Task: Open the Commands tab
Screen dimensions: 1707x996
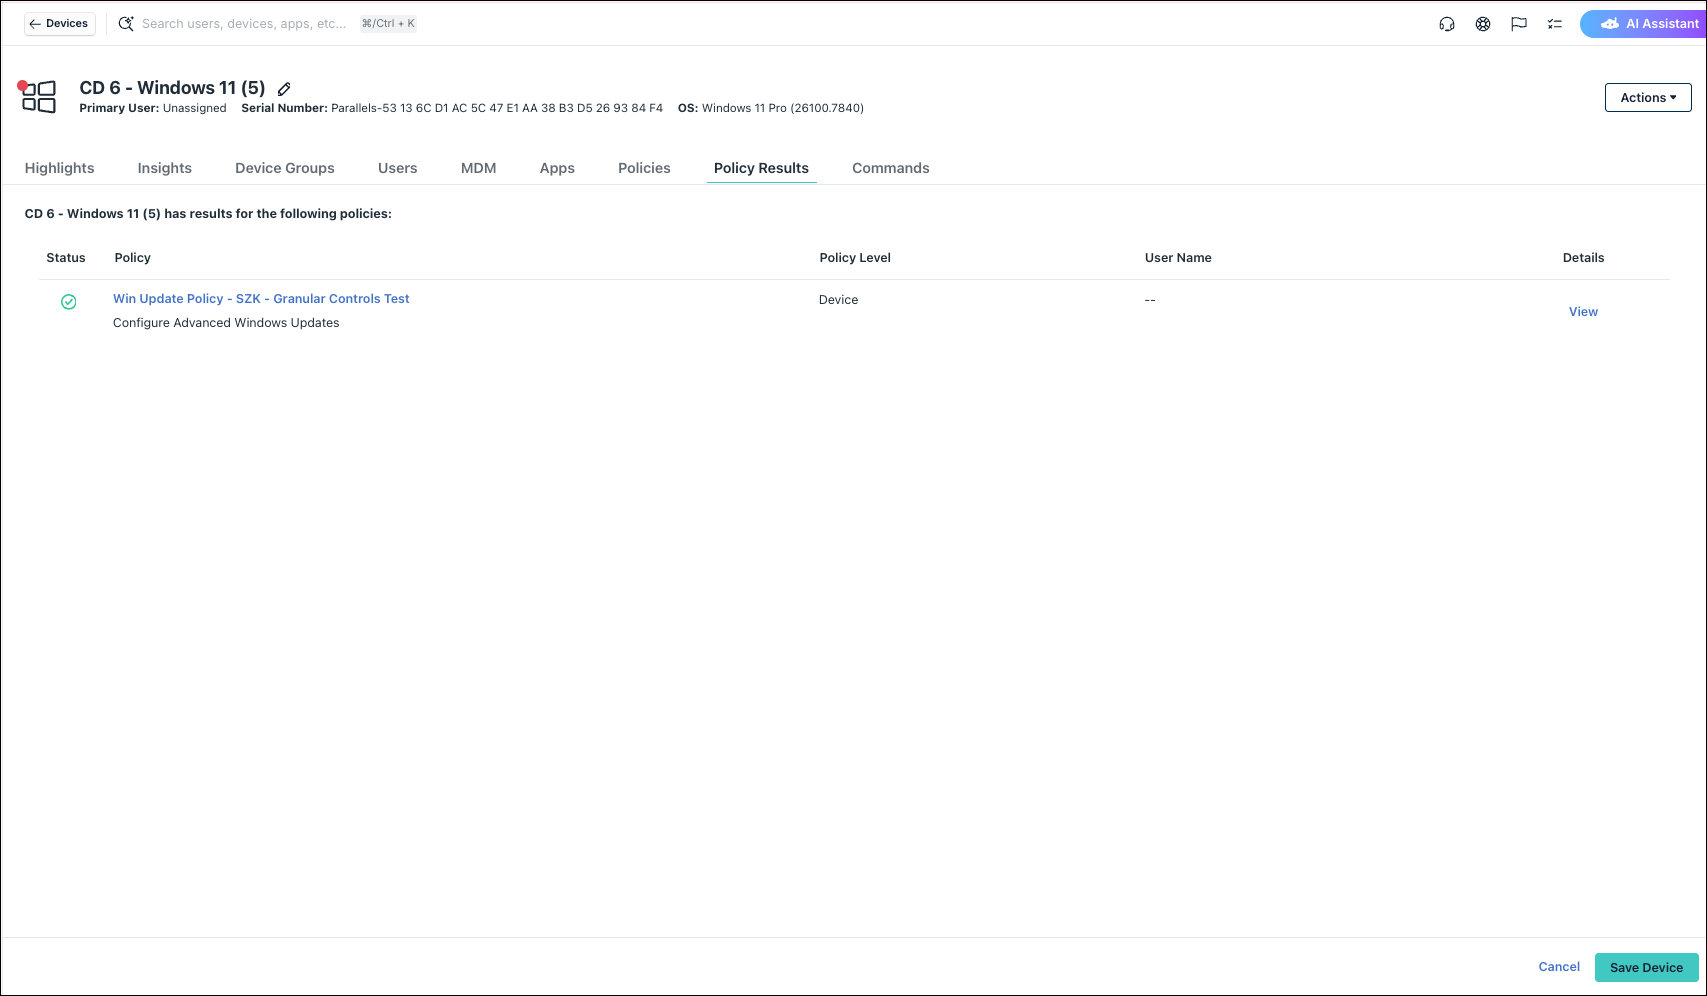Action: coord(891,168)
